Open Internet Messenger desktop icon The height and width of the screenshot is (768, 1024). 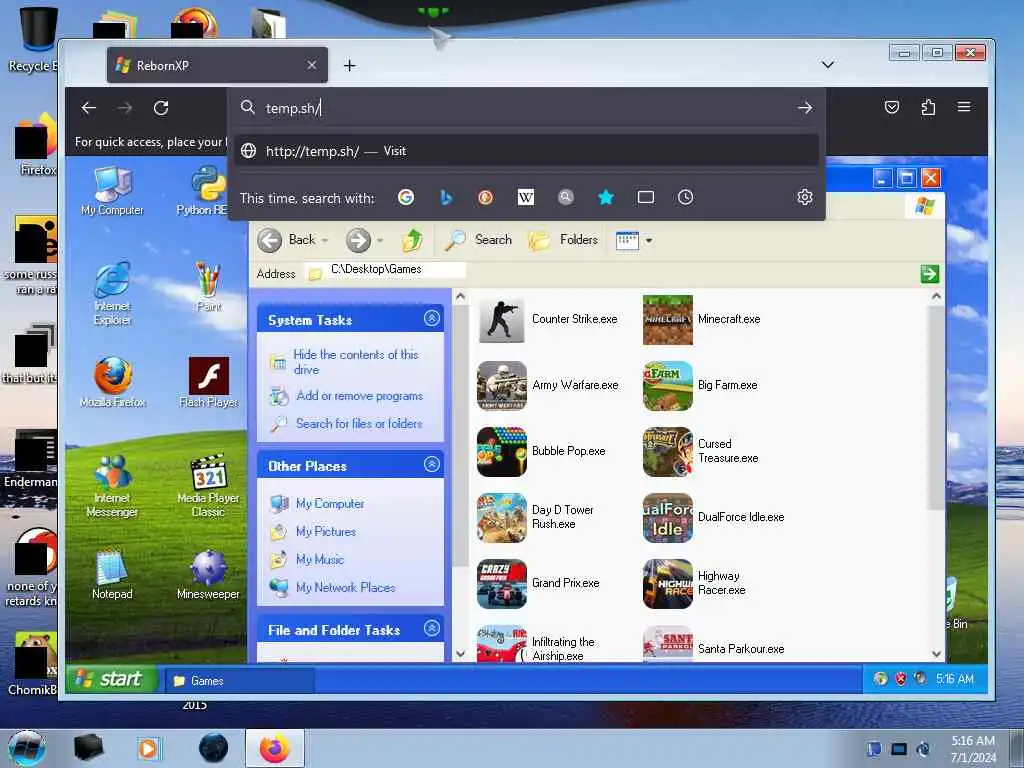click(x=112, y=486)
